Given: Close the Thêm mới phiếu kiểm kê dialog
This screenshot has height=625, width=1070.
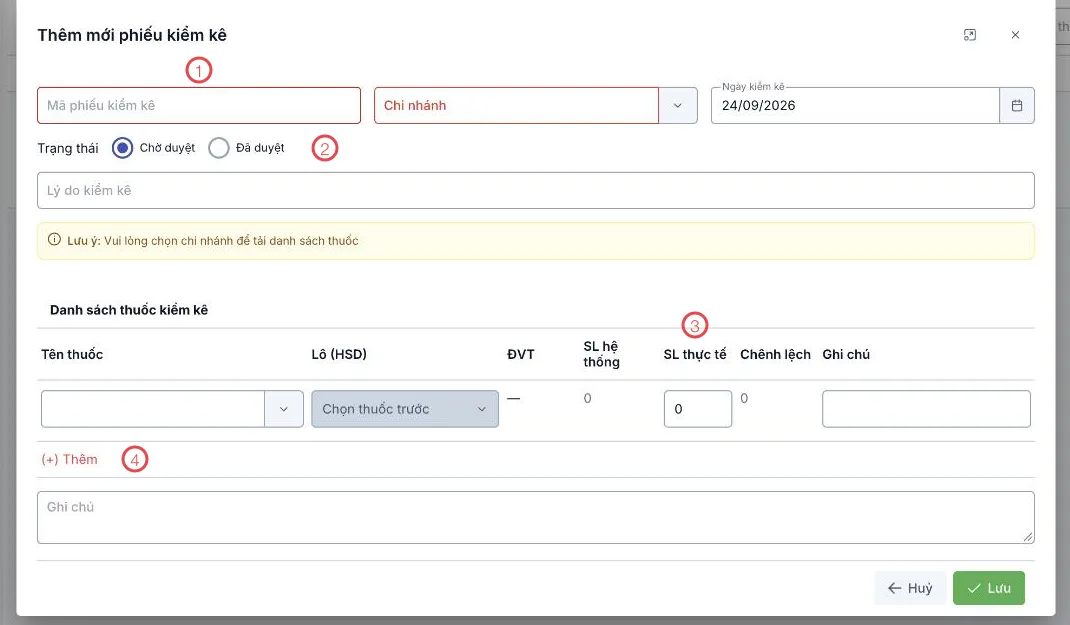Looking at the screenshot, I should pyautogui.click(x=1015, y=35).
